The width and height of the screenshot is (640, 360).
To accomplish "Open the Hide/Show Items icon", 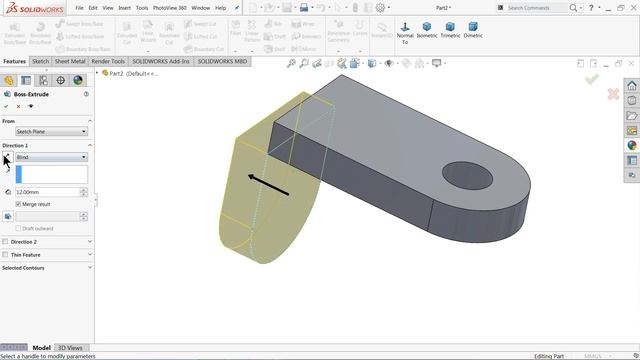I will [389, 63].
